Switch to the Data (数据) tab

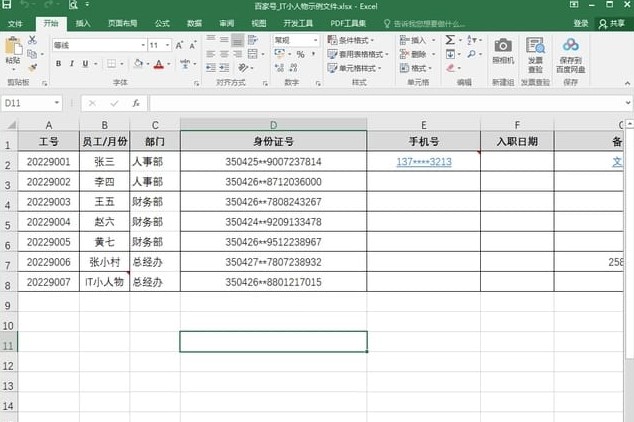194,23
